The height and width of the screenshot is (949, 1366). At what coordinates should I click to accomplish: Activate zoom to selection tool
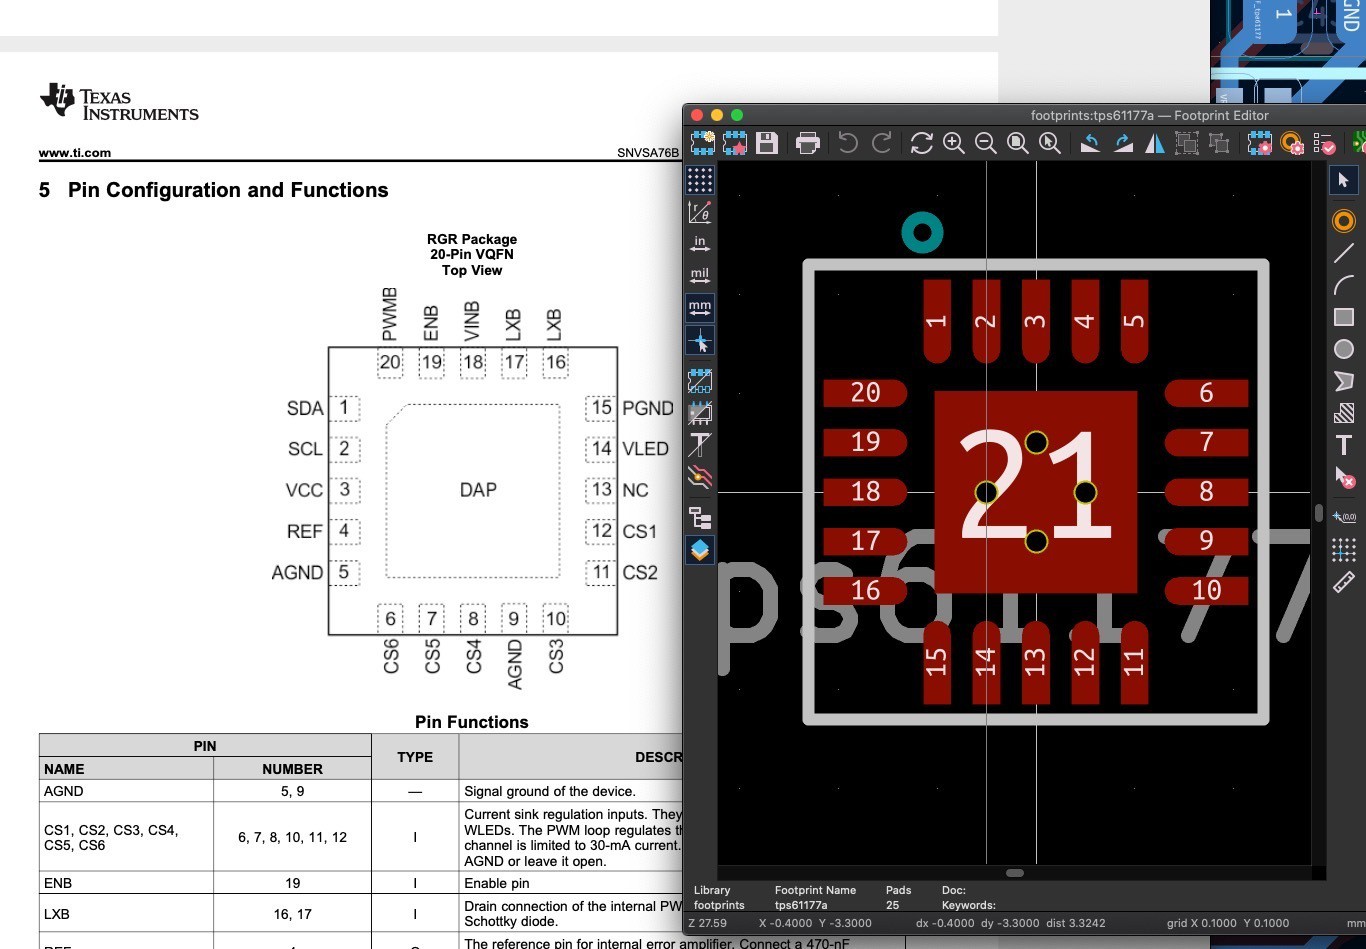click(1050, 143)
